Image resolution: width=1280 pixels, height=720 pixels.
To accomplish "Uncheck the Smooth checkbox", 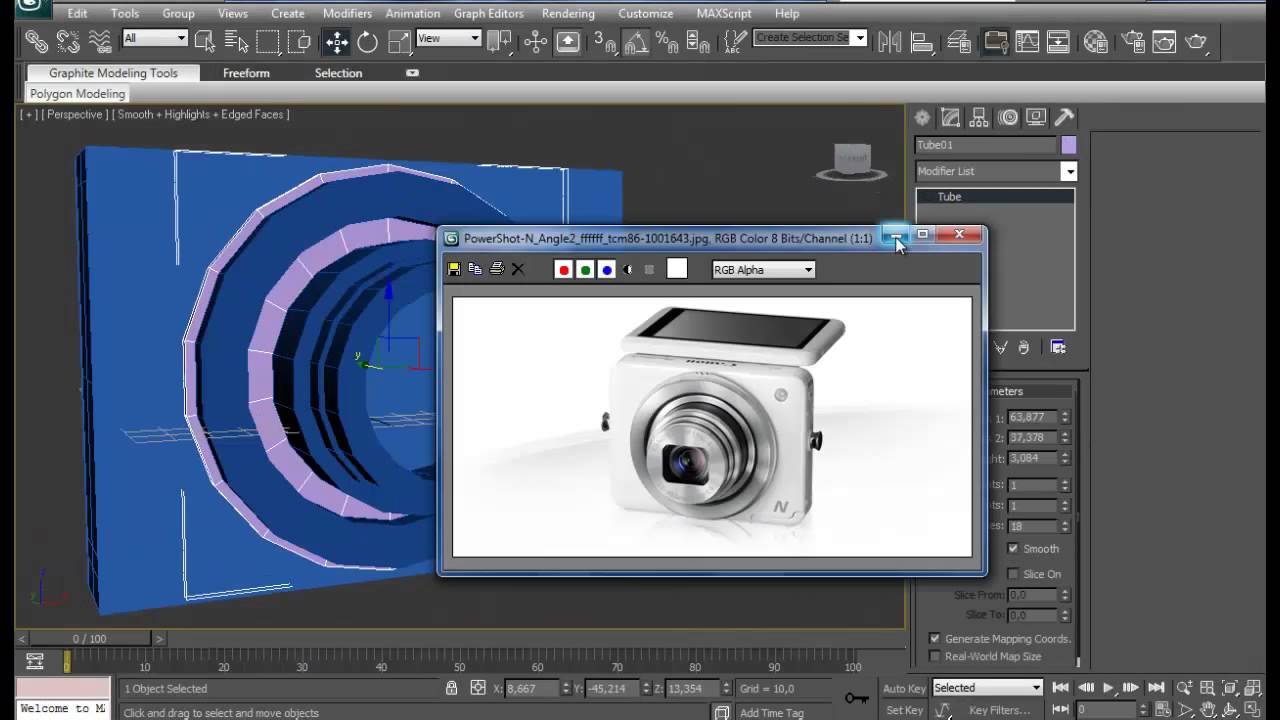I will coord(1013,549).
